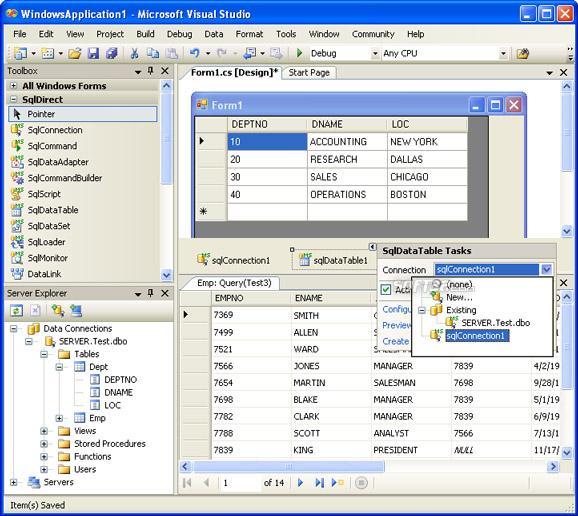Image resolution: width=578 pixels, height=516 pixels.
Task: Open the Data menu
Action: [x=214, y=34]
